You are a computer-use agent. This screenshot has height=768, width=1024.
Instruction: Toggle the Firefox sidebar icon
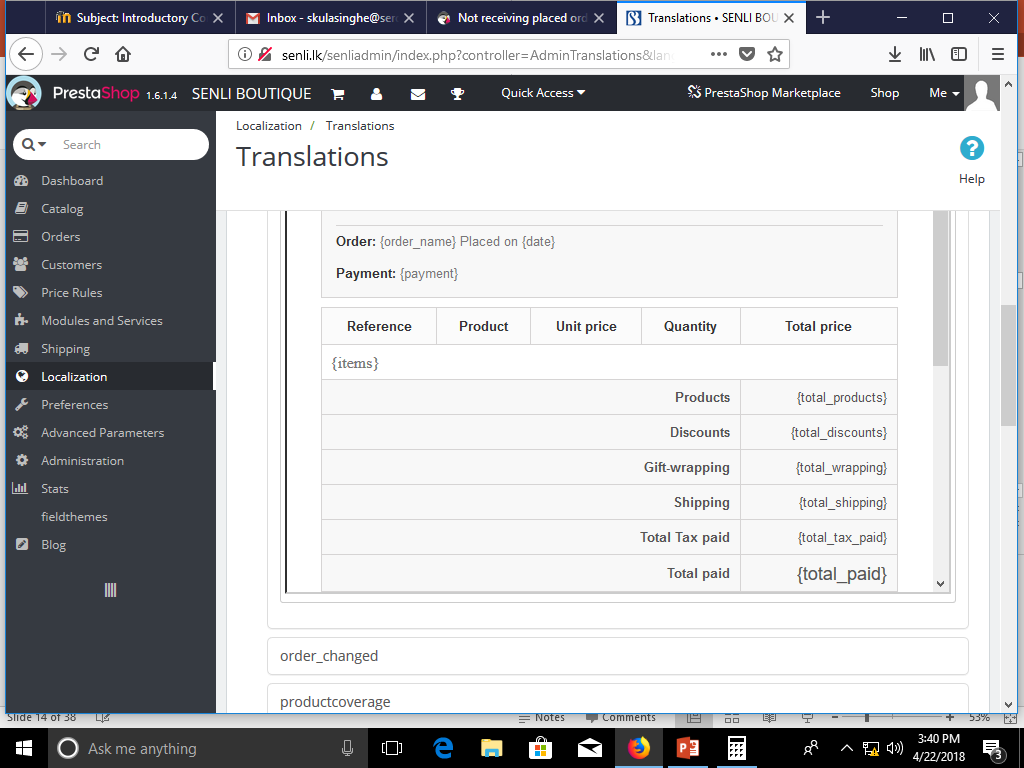coord(959,54)
